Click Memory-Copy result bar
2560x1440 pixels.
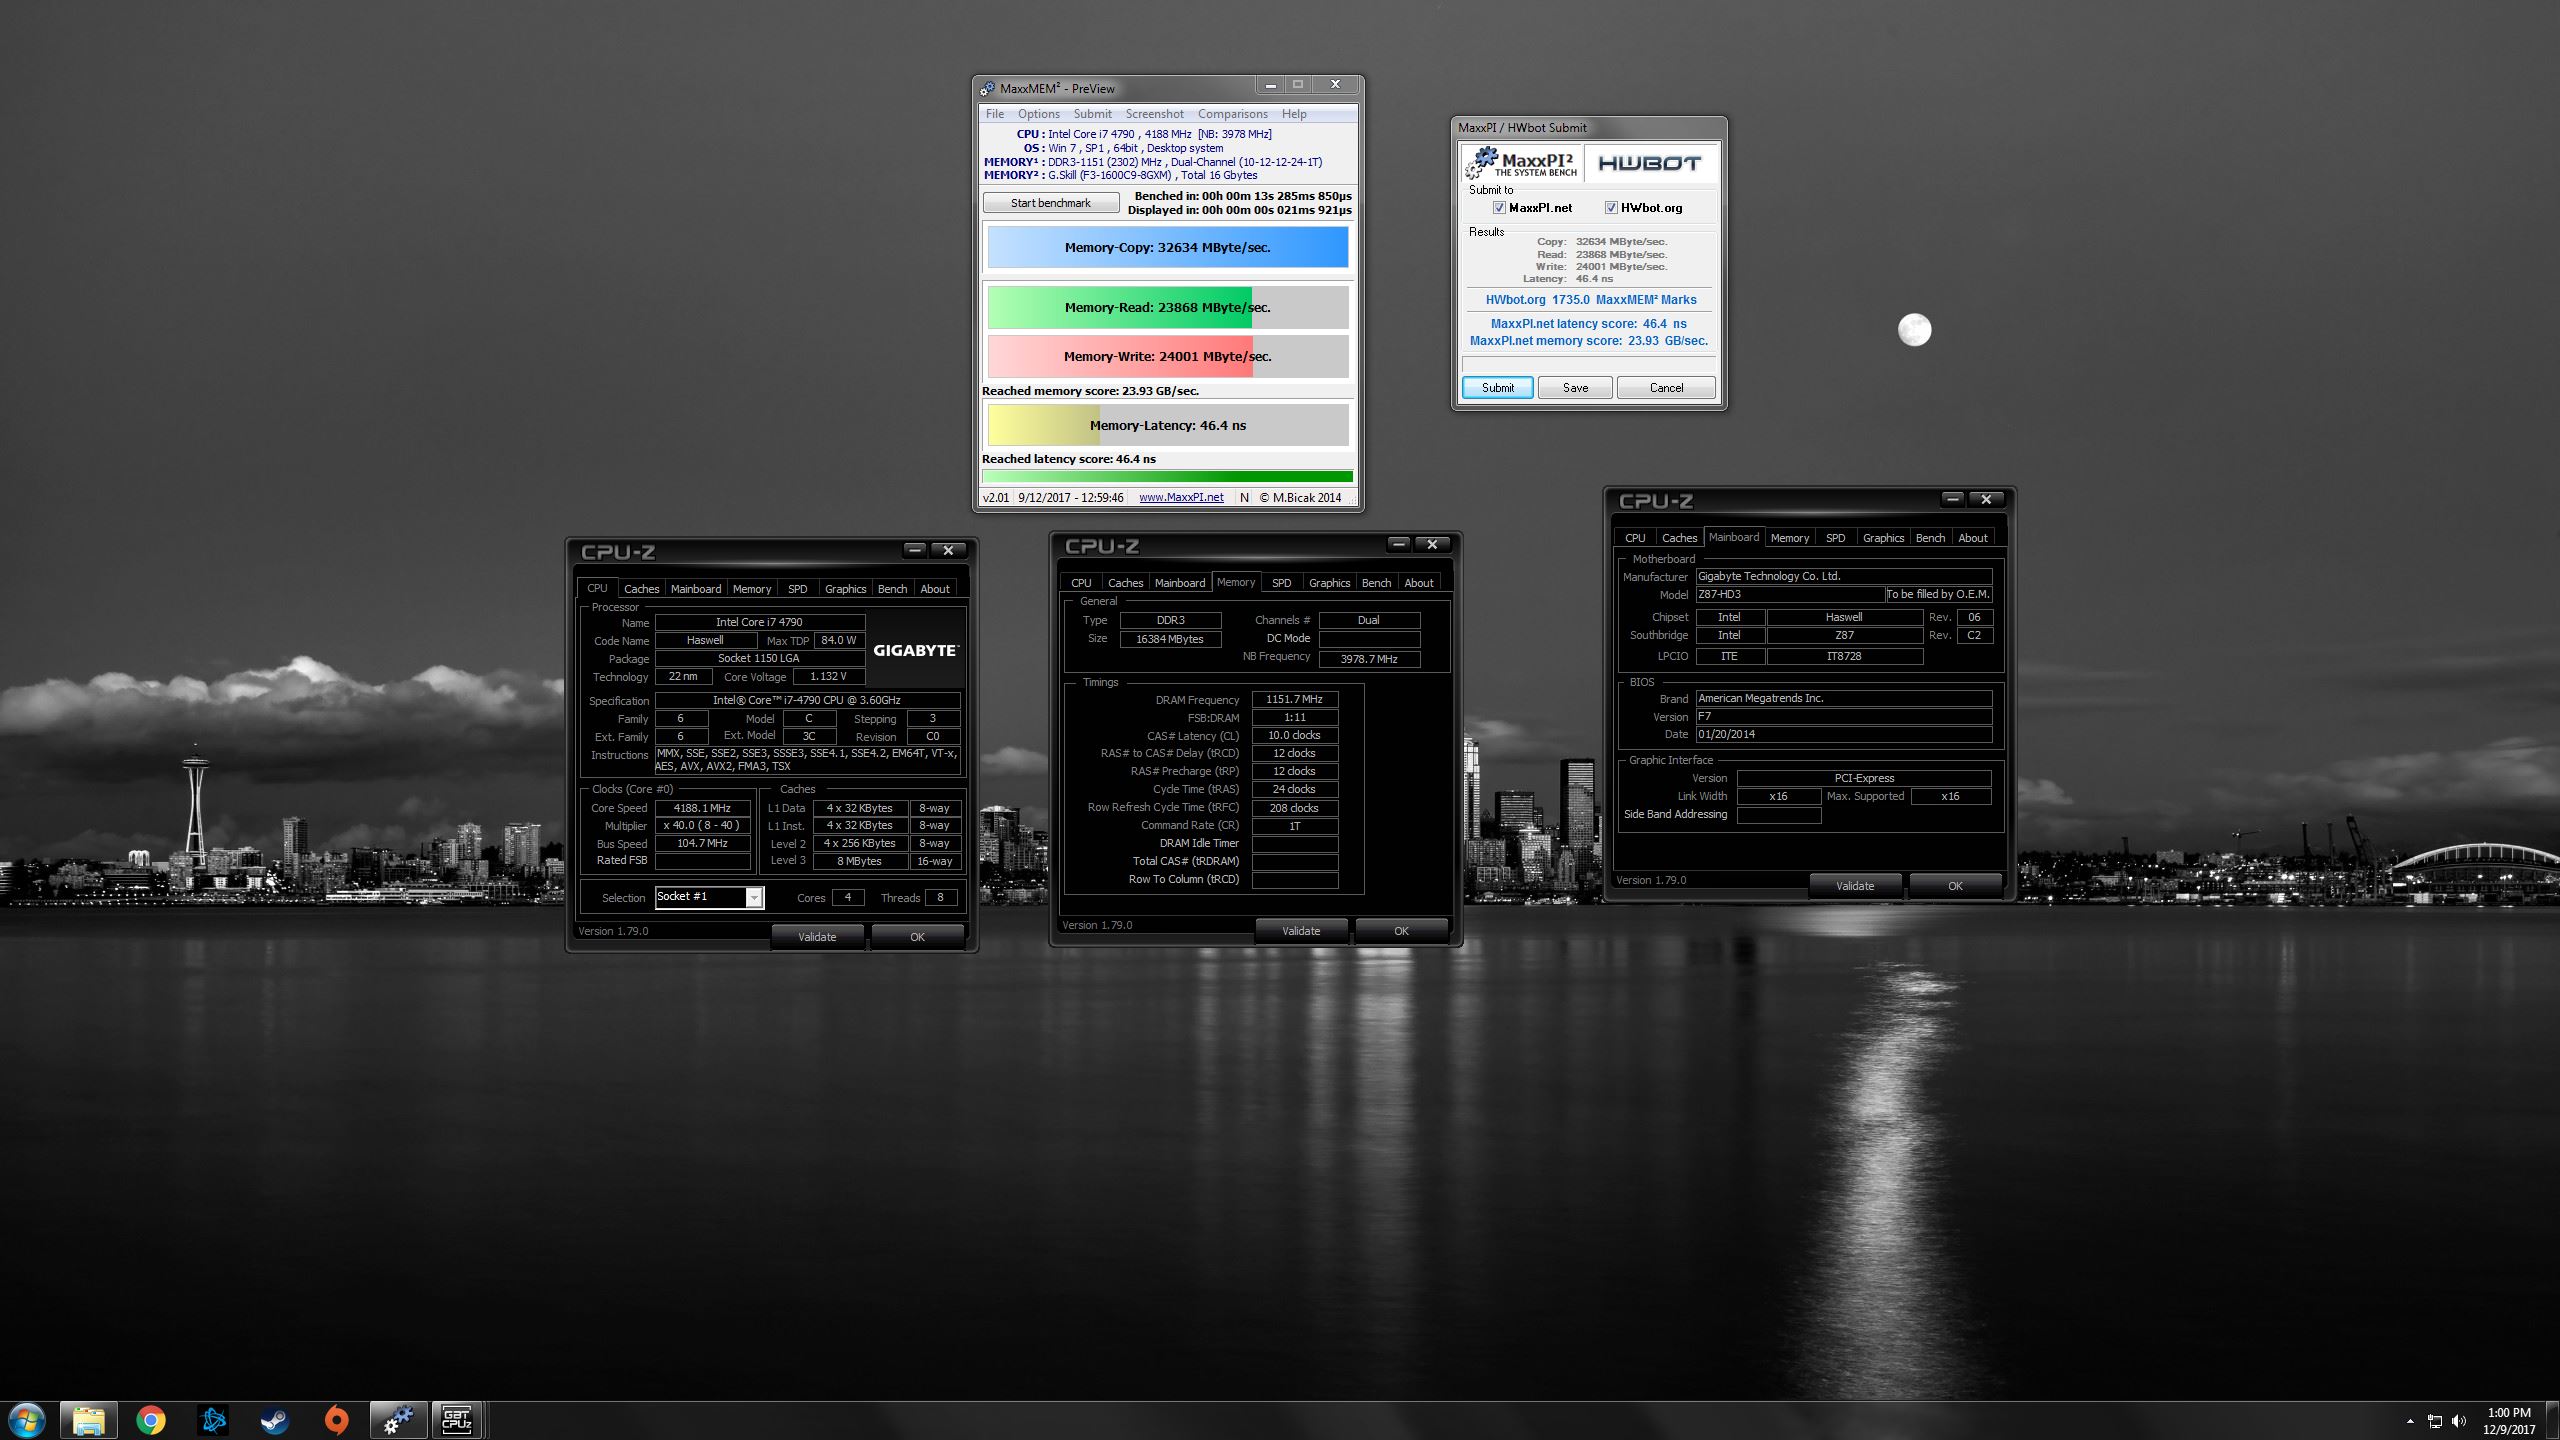1167,247
